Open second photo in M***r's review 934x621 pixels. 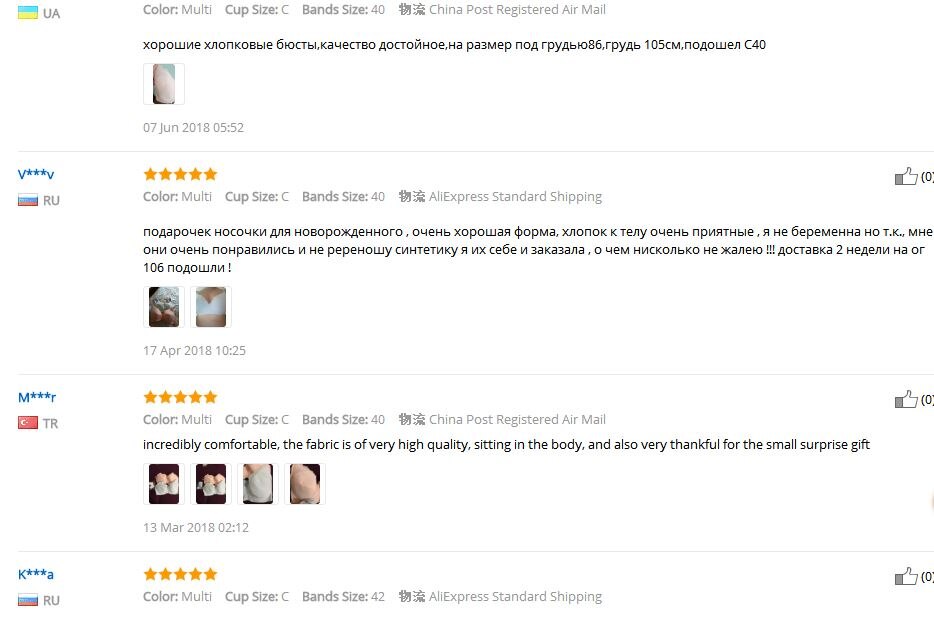211,484
